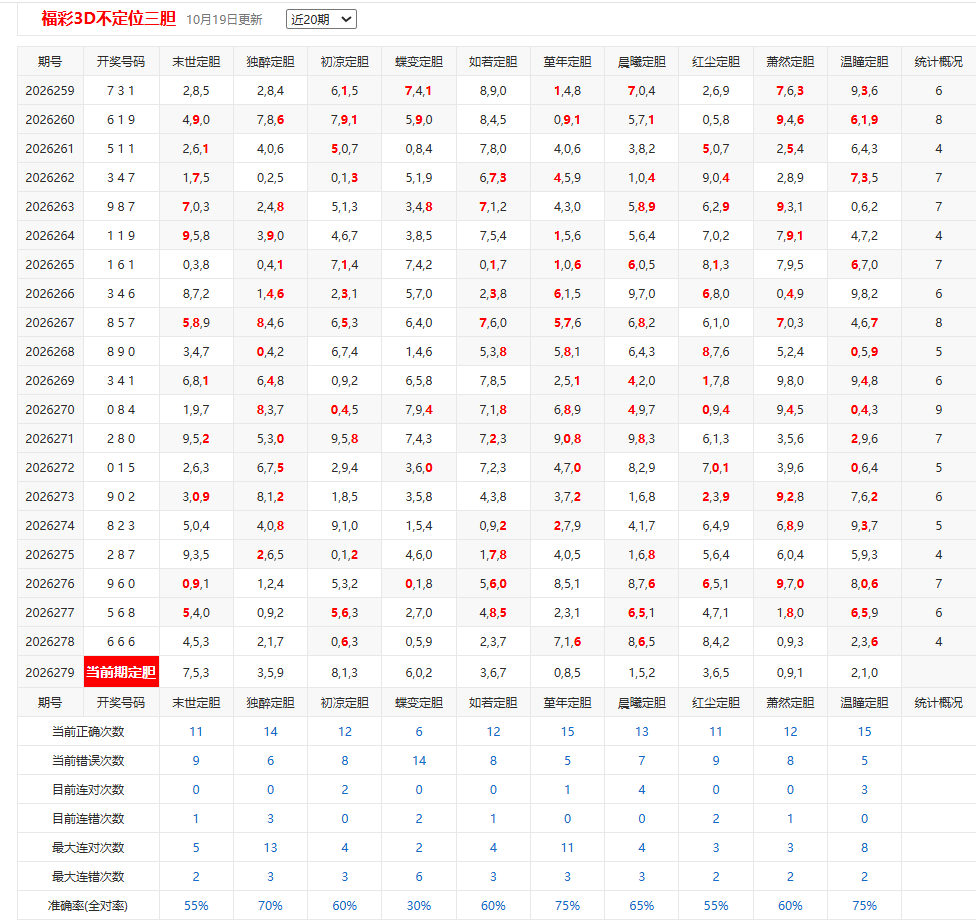
Task: Click the 最大连错次数 row label
Action: 88,877
